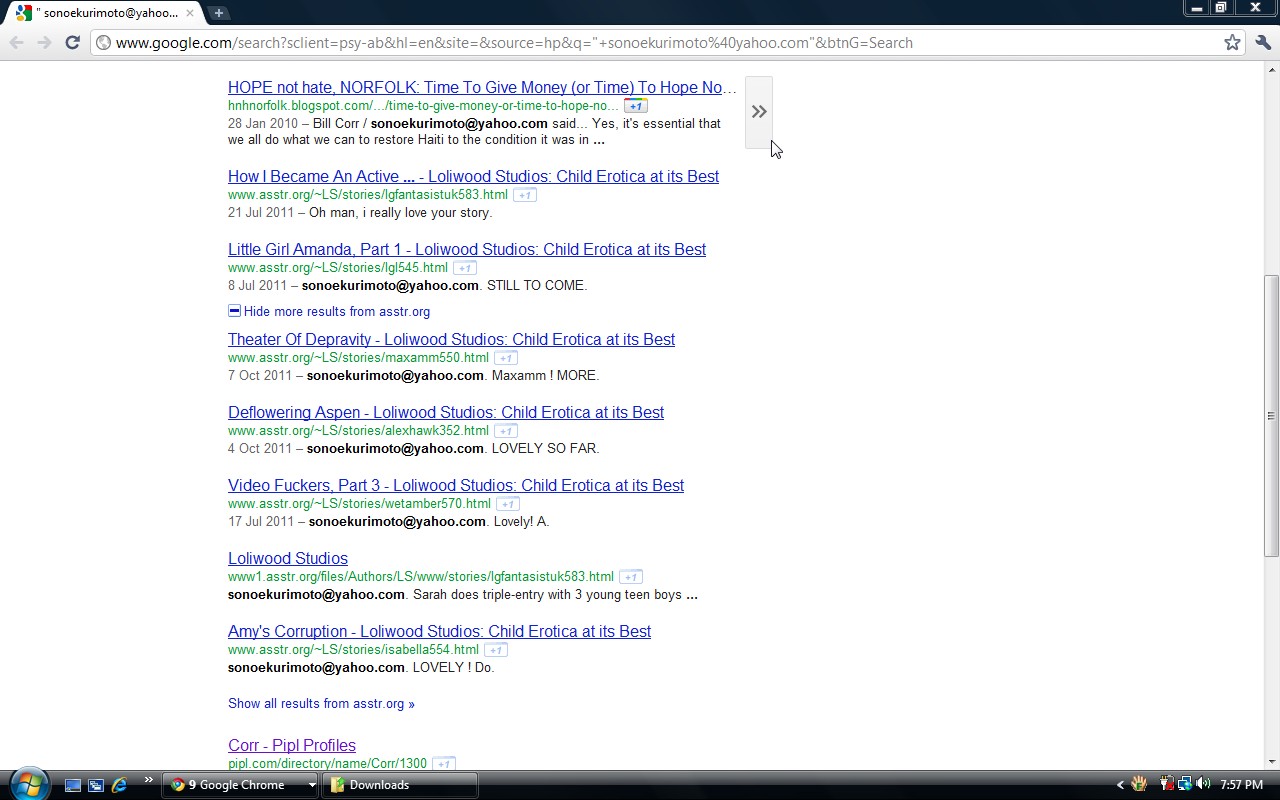The height and width of the screenshot is (800, 1280).
Task: Expand the Chrome taskbar group dropdown arrow
Action: click(x=312, y=785)
